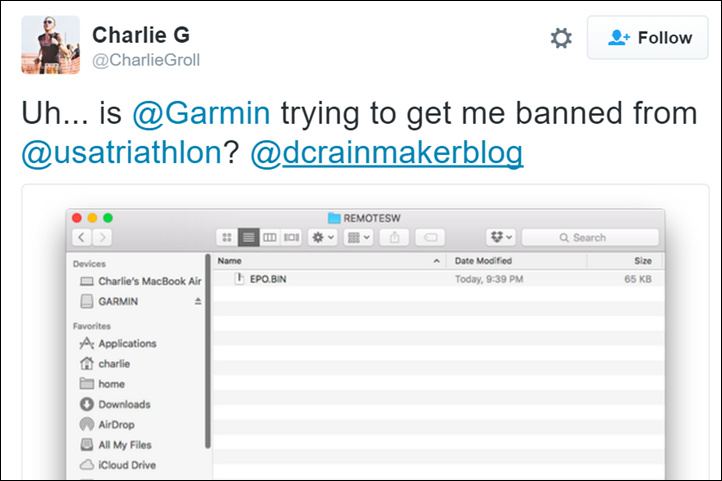Open Downloads in sidebar
This screenshot has width=722, height=481.
coord(115,405)
